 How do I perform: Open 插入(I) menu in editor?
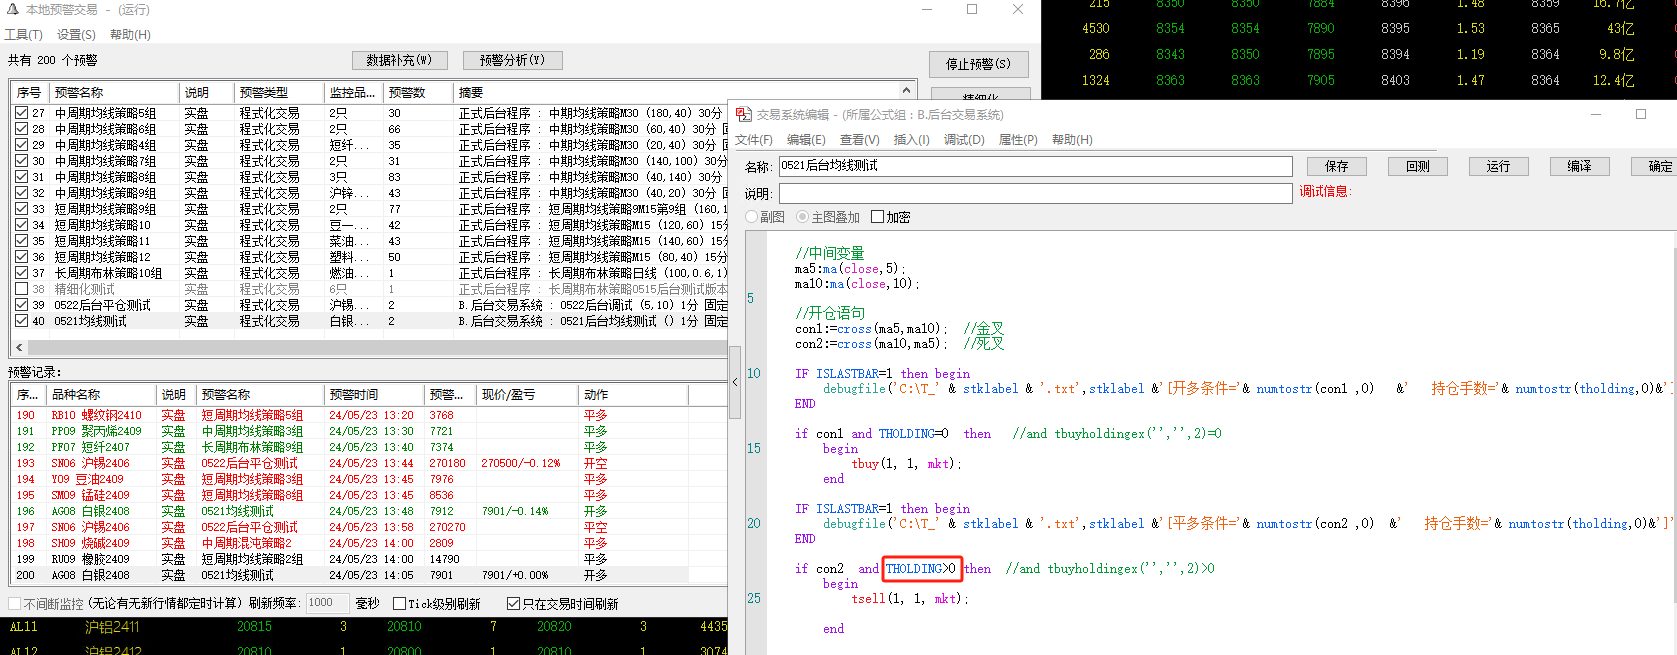[x=911, y=140]
